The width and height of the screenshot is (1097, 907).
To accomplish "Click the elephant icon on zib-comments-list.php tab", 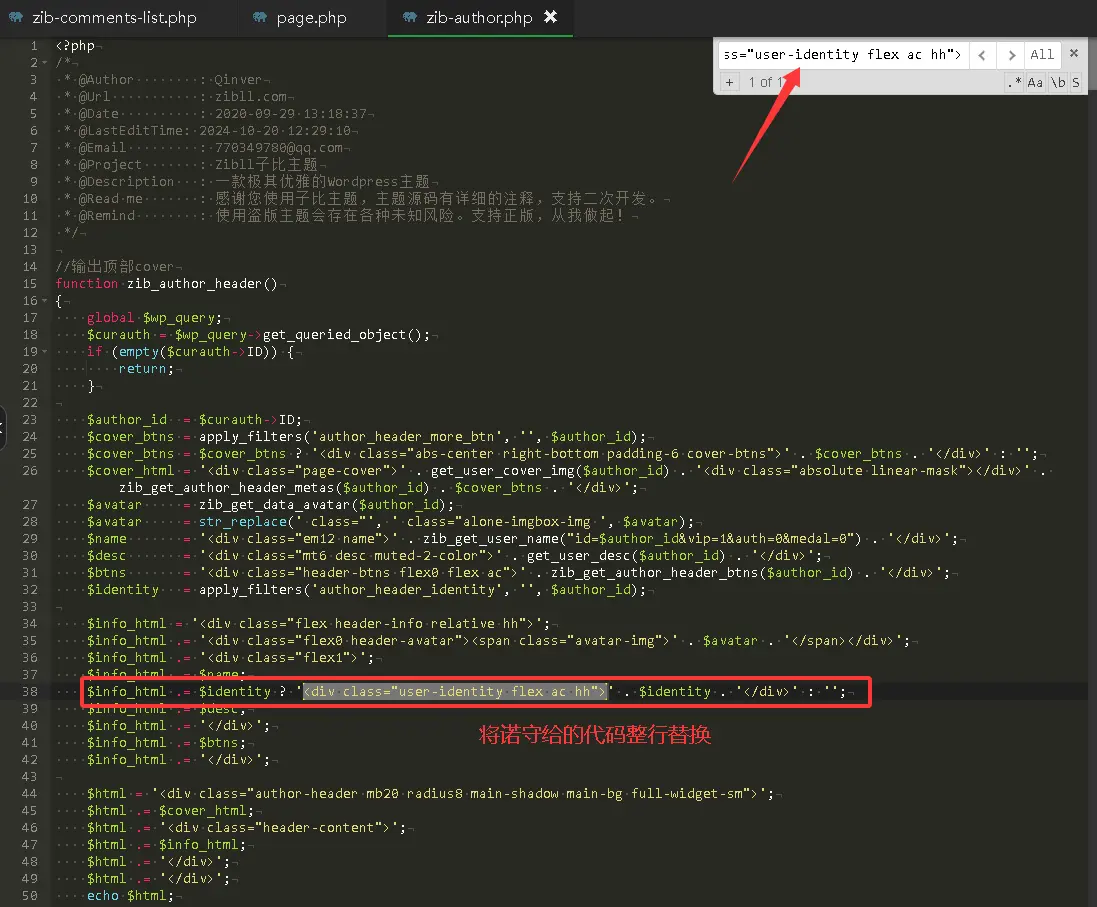I will (x=18, y=18).
